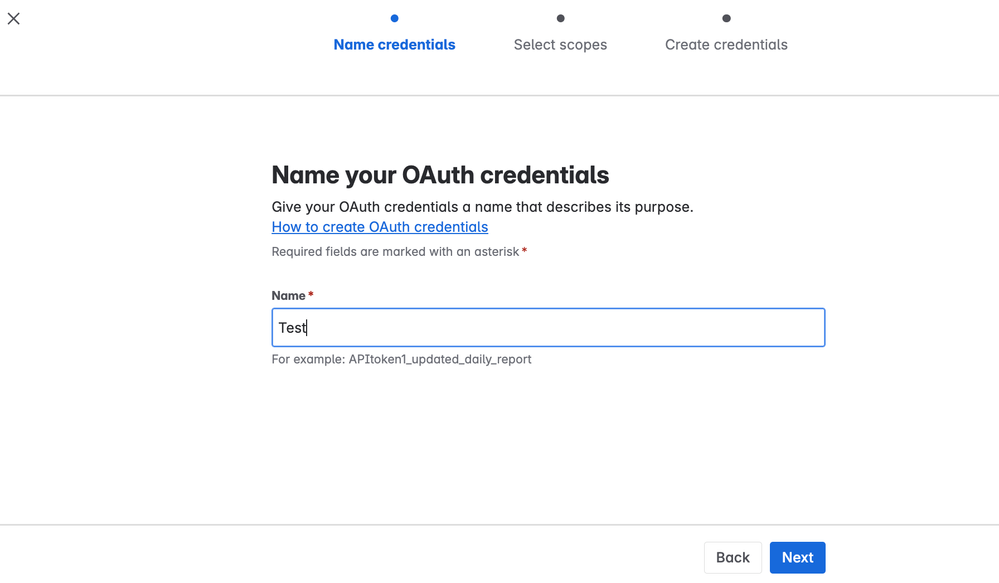Click the divider line under the step indicator
This screenshot has width=999, height=583.
click(499, 96)
